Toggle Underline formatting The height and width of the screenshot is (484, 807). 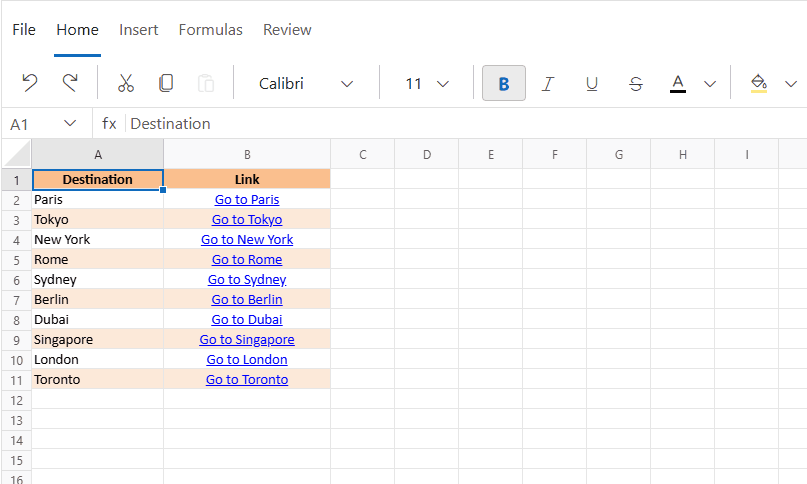(592, 83)
